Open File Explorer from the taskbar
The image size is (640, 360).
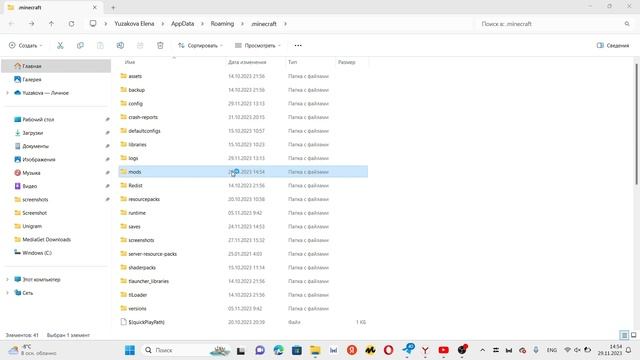pyautogui.click(x=315, y=350)
